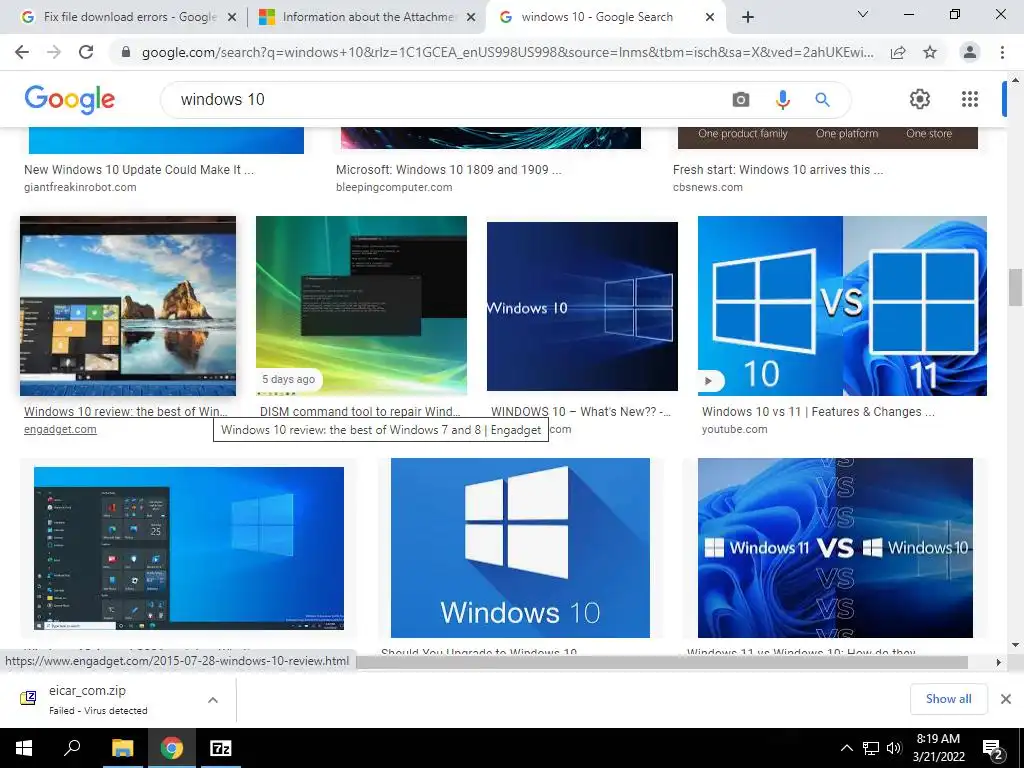This screenshot has width=1024, height=768.
Task: Open New Windows 10 Update Could Make It link
Action: (139, 170)
